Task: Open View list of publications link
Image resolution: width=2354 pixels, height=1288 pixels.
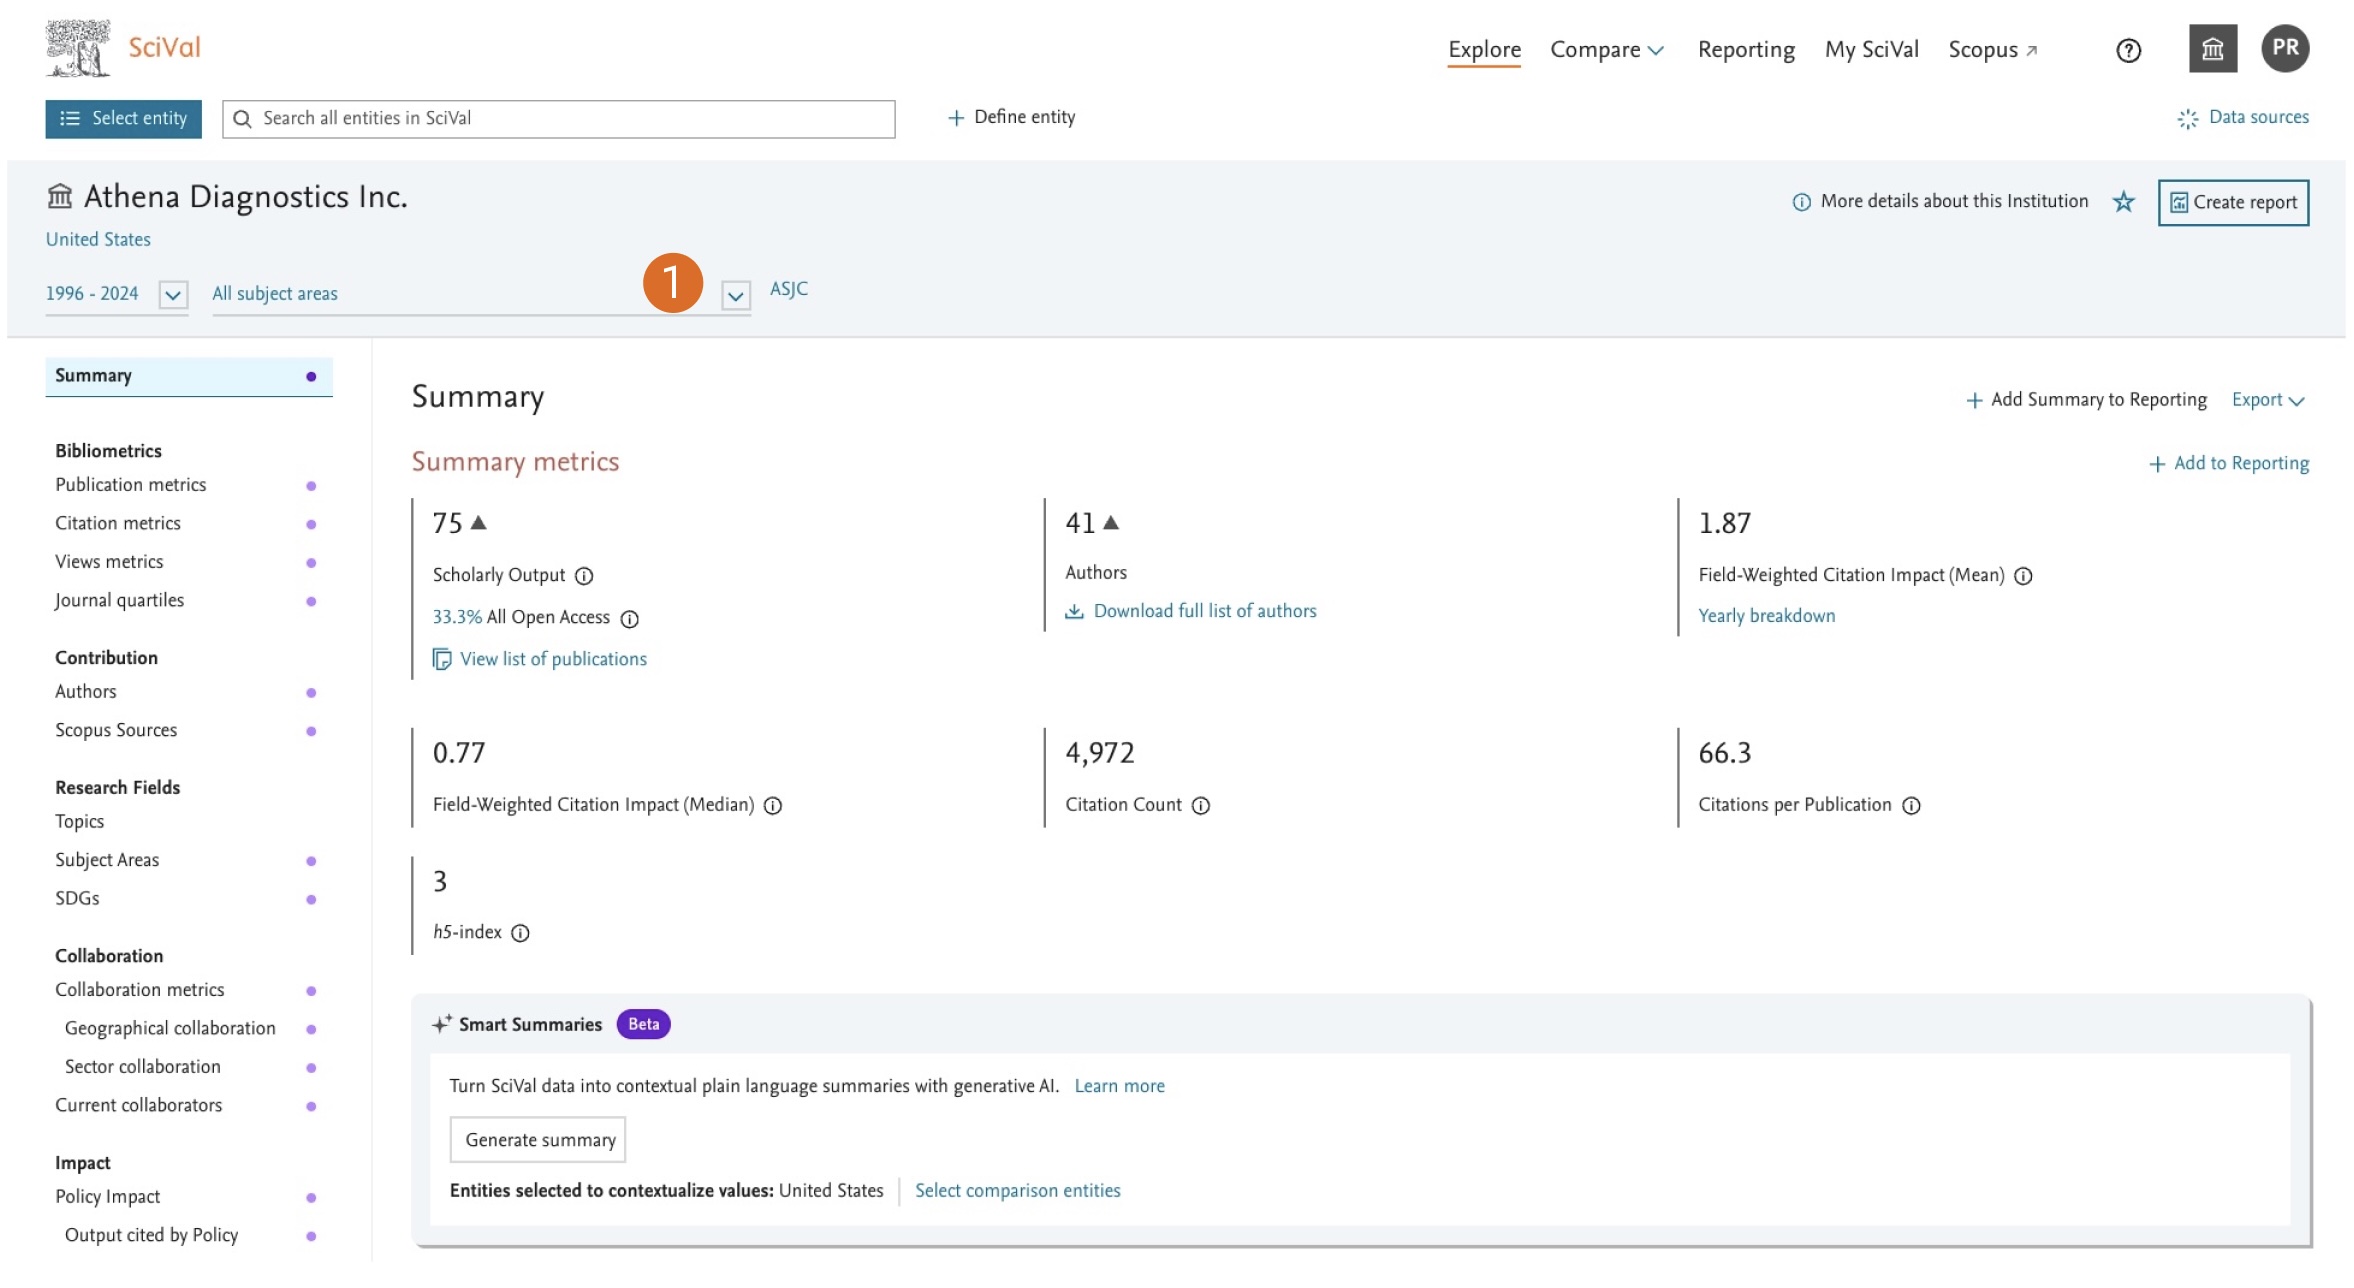Action: pos(553,659)
